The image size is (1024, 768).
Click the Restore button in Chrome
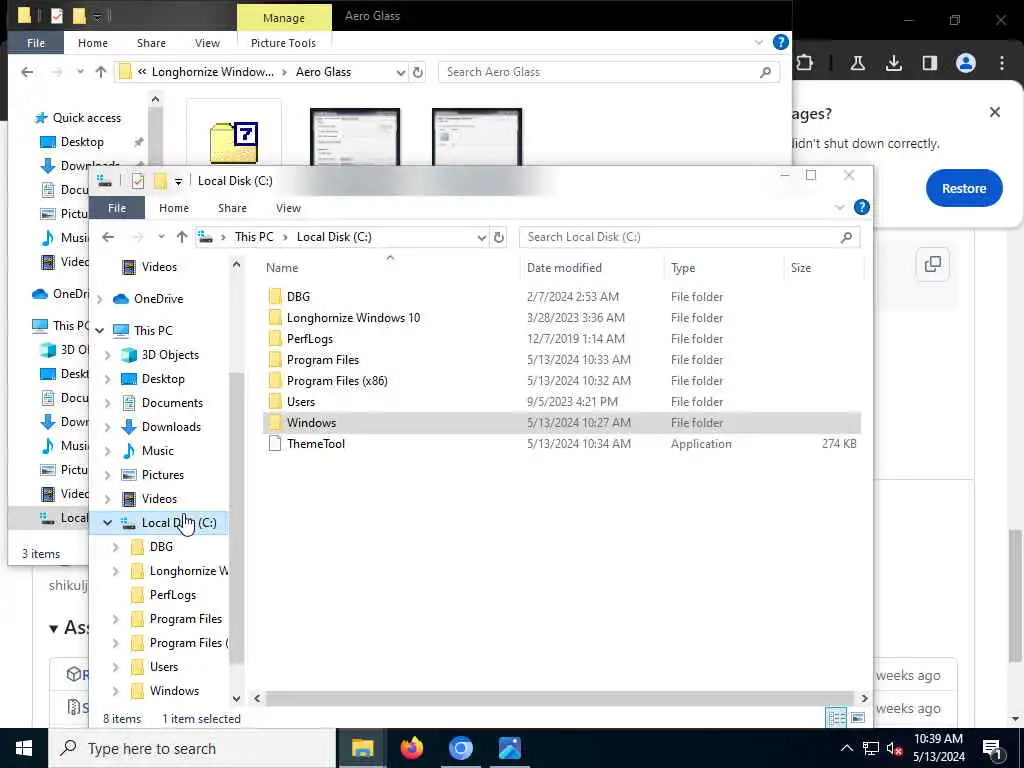pyautogui.click(x=964, y=188)
